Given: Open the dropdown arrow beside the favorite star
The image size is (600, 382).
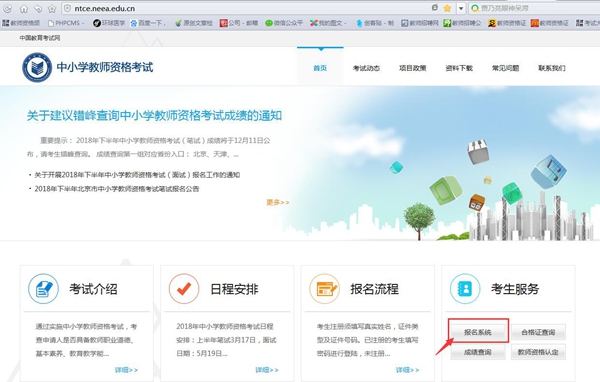Looking at the screenshot, I should pos(461,8).
